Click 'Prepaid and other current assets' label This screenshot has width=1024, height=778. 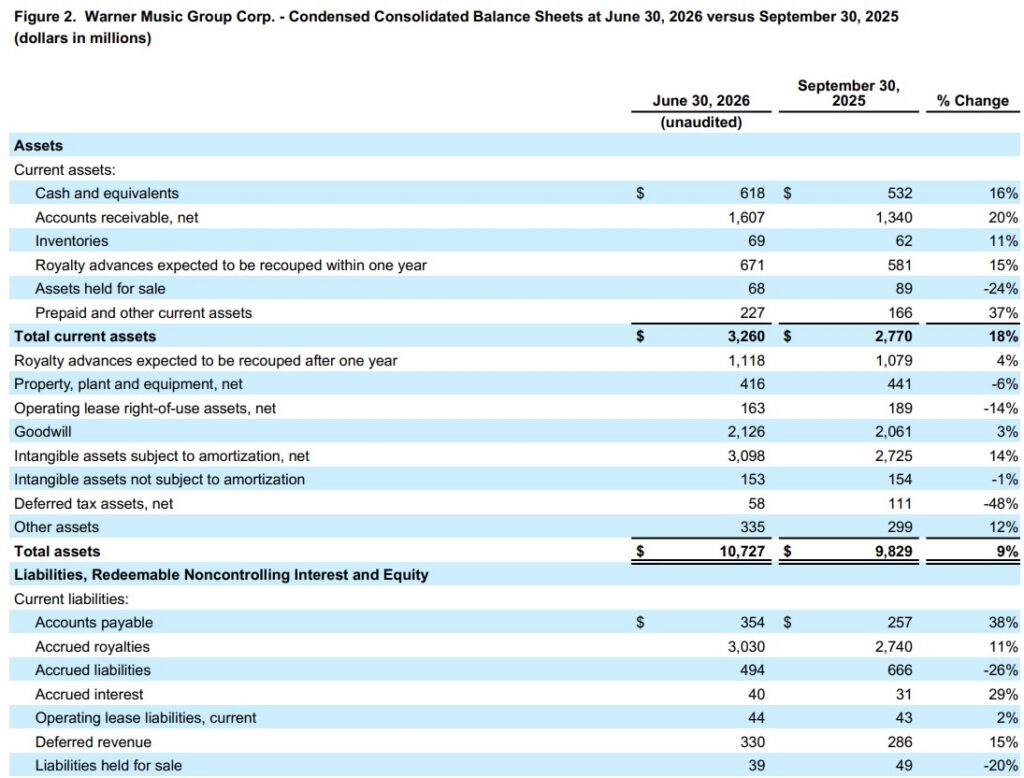(x=143, y=313)
